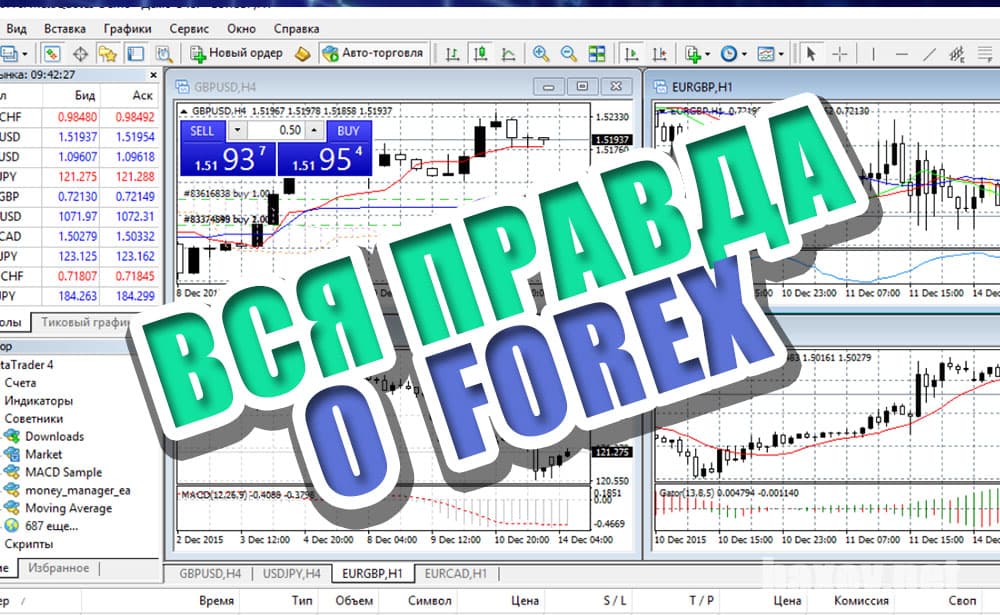The image size is (1000, 615).
Task: Select the candlestick chart style icon
Action: [480, 52]
